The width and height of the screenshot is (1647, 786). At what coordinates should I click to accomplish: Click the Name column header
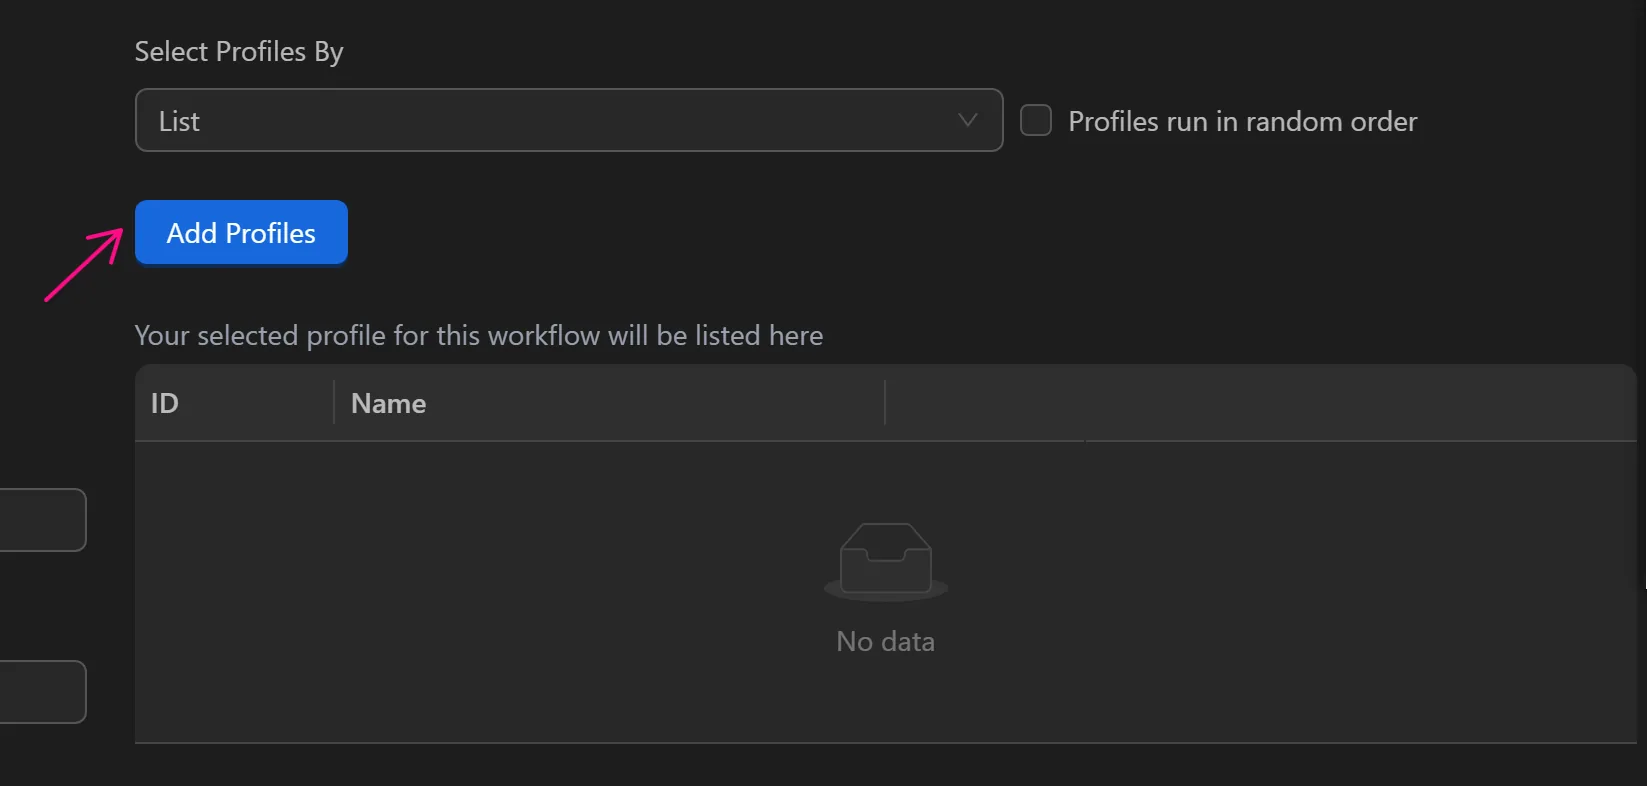(x=389, y=403)
